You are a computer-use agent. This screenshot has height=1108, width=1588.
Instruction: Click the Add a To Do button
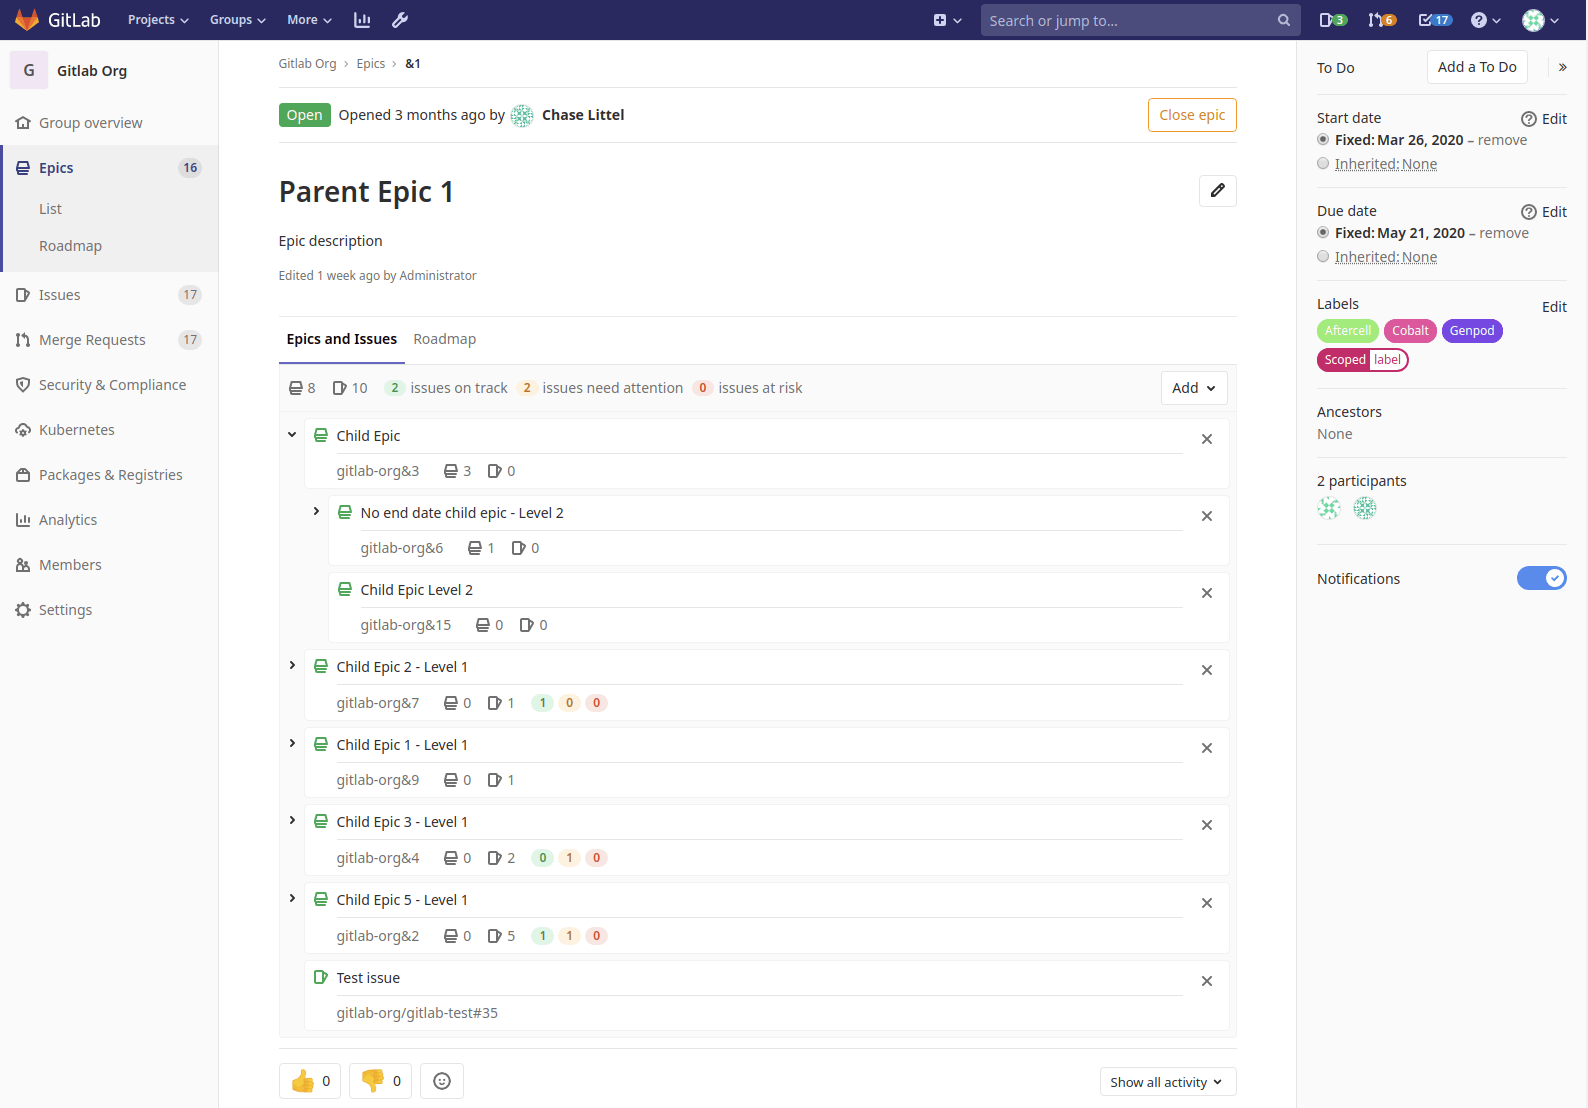[x=1476, y=67]
